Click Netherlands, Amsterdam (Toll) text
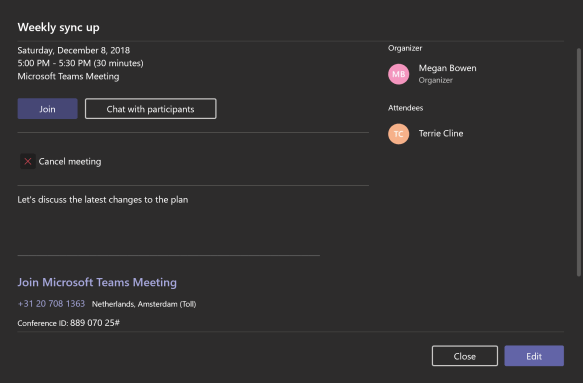The image size is (583, 383). click(x=144, y=304)
